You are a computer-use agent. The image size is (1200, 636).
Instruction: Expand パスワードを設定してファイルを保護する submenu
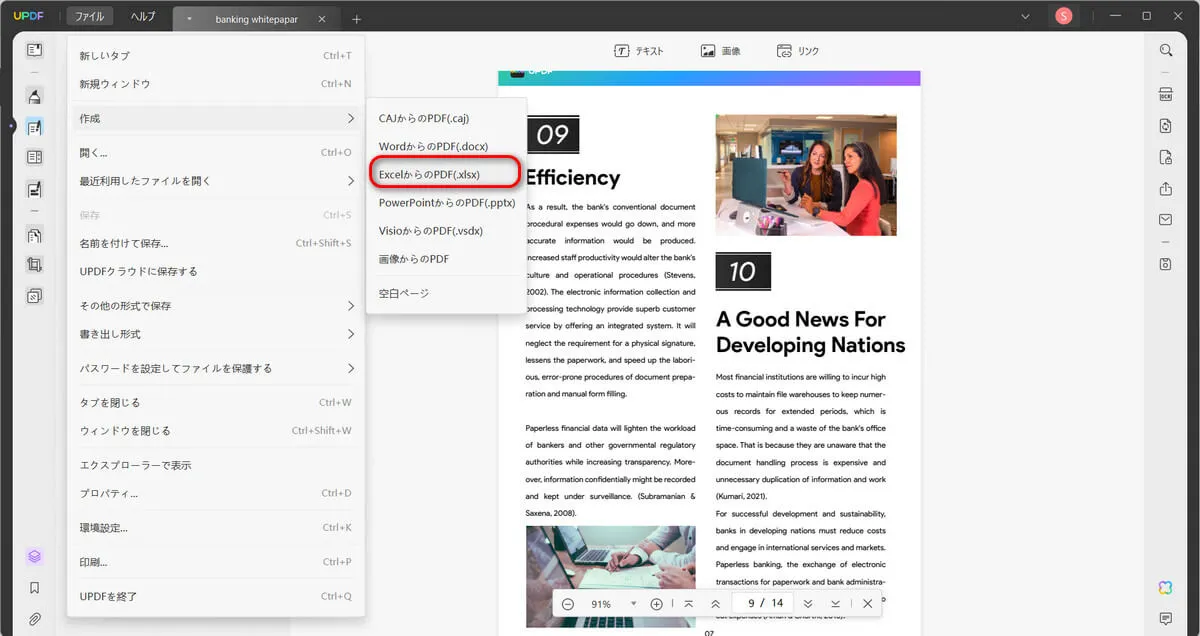351,368
